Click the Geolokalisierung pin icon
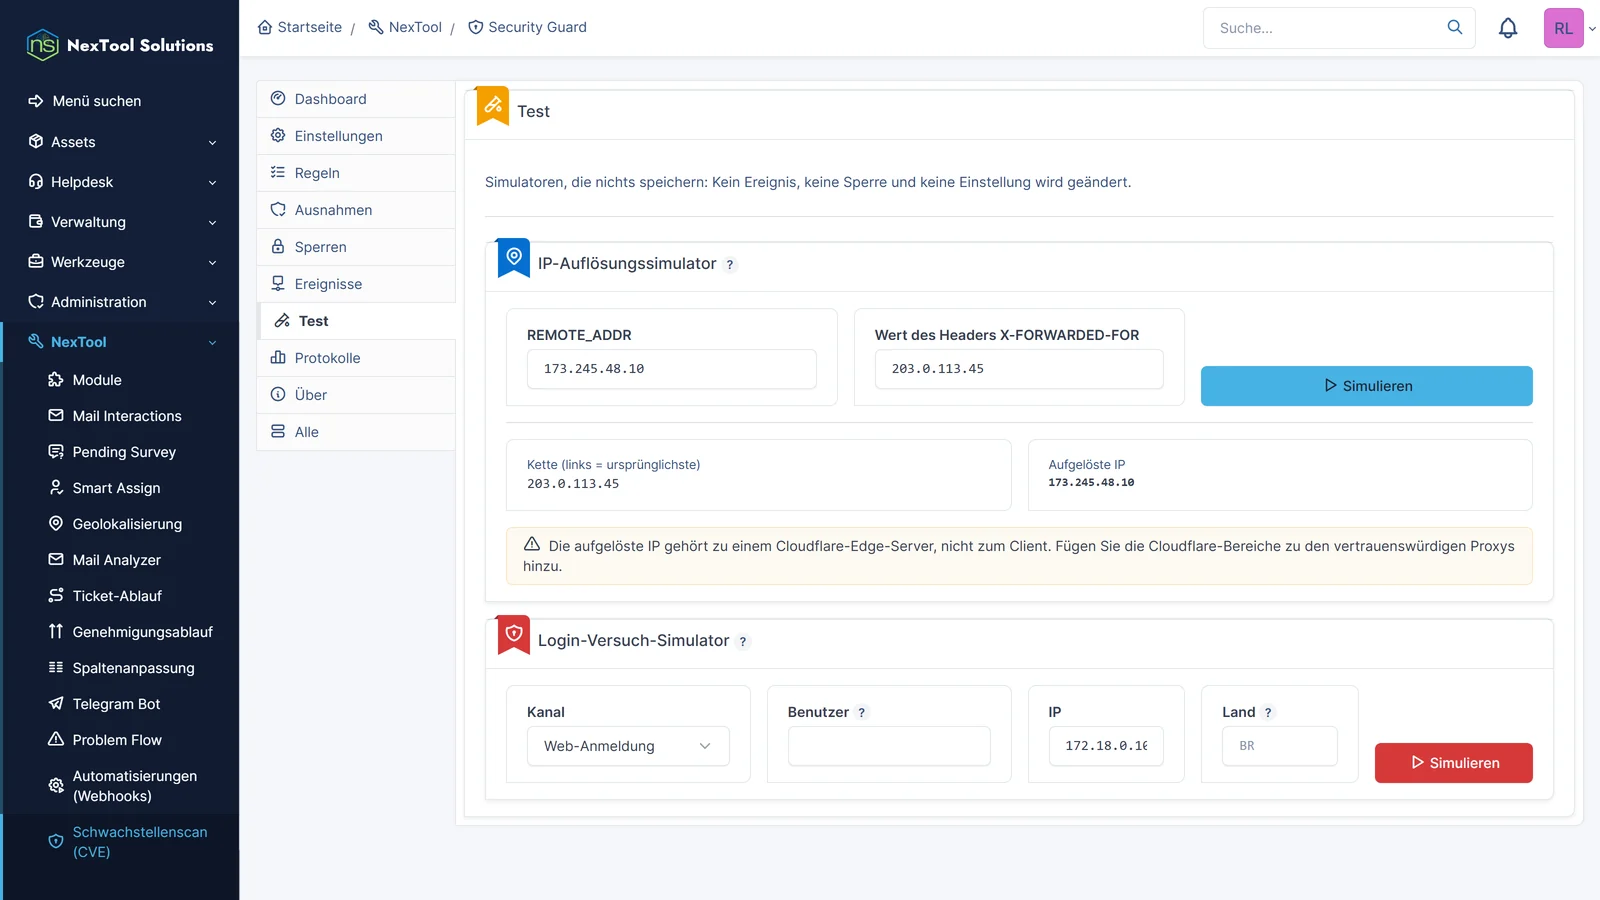Screen dimensions: 1600x900 click(x=56, y=523)
